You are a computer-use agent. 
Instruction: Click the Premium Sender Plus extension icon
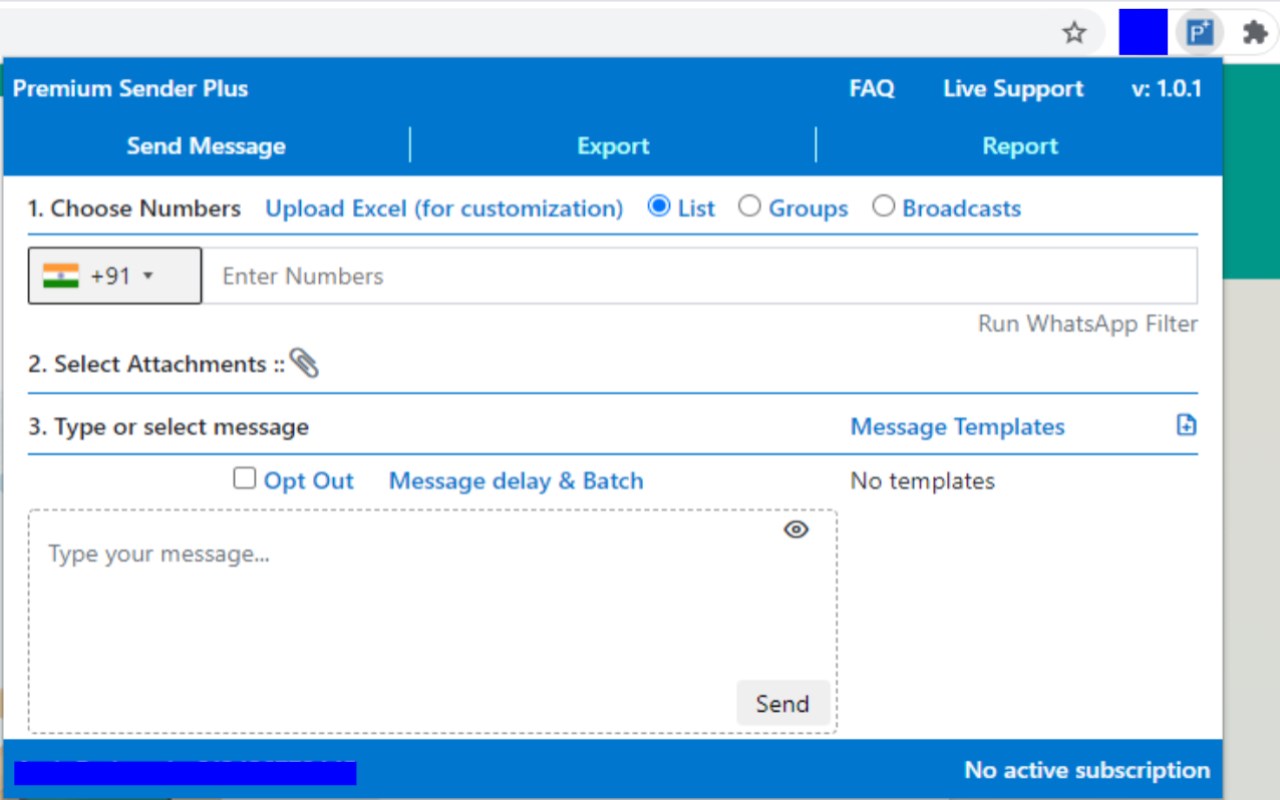pyautogui.click(x=1197, y=31)
